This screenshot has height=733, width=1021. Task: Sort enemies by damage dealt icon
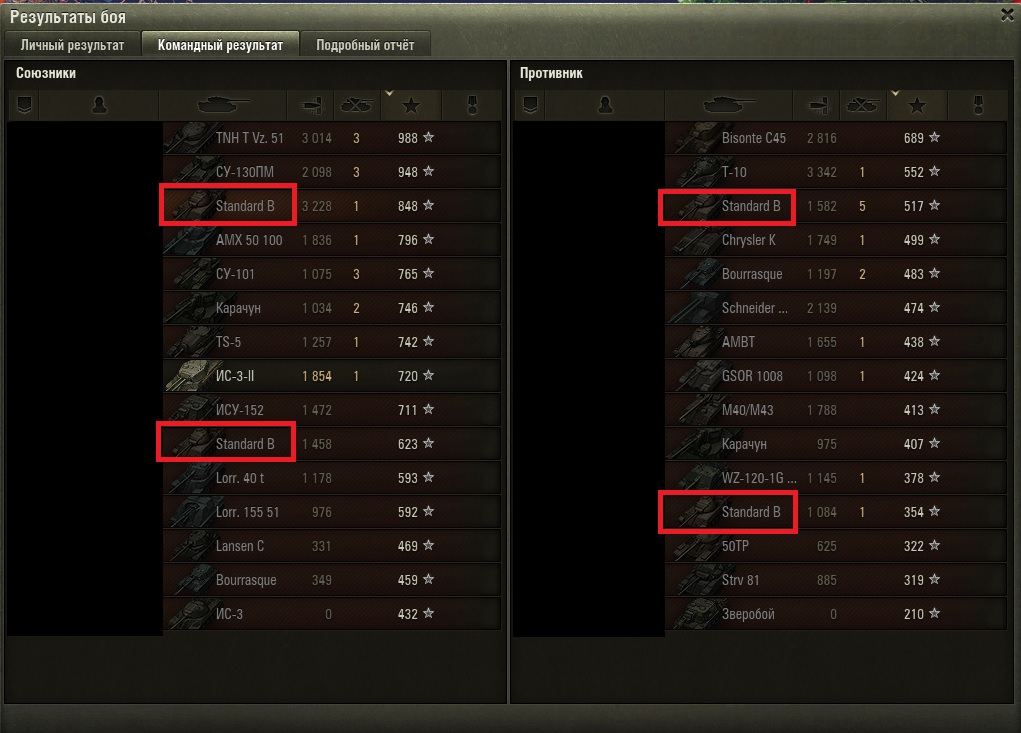[x=817, y=105]
